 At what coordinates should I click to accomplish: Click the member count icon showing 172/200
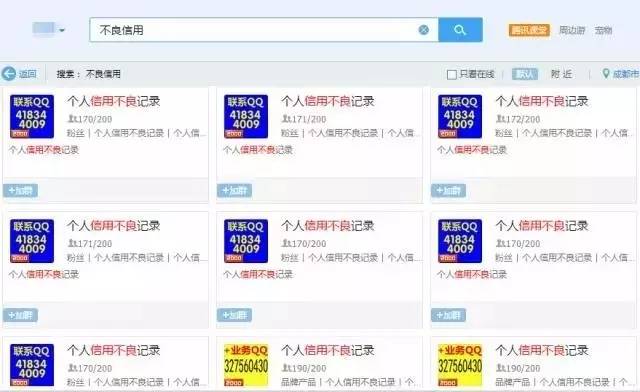pos(500,119)
